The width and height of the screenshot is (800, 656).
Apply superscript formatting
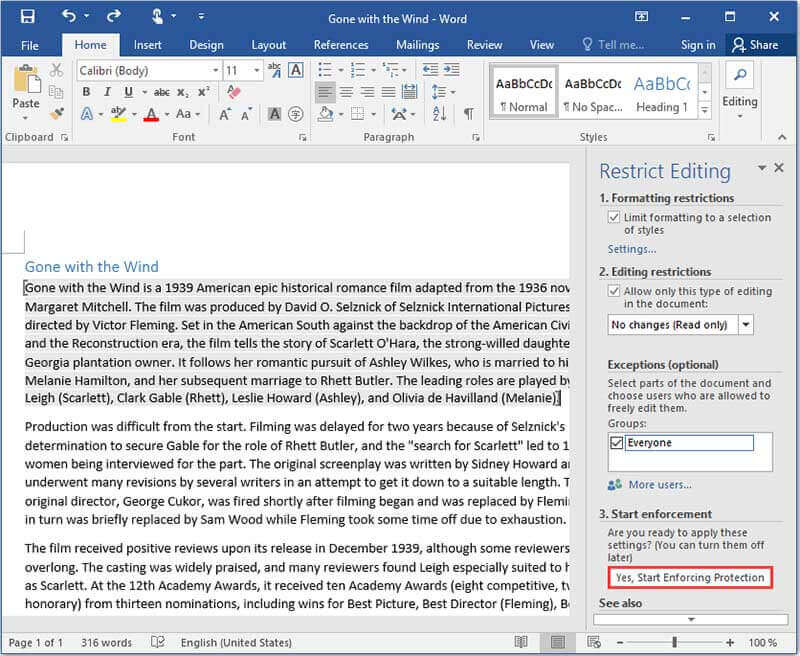(x=204, y=92)
